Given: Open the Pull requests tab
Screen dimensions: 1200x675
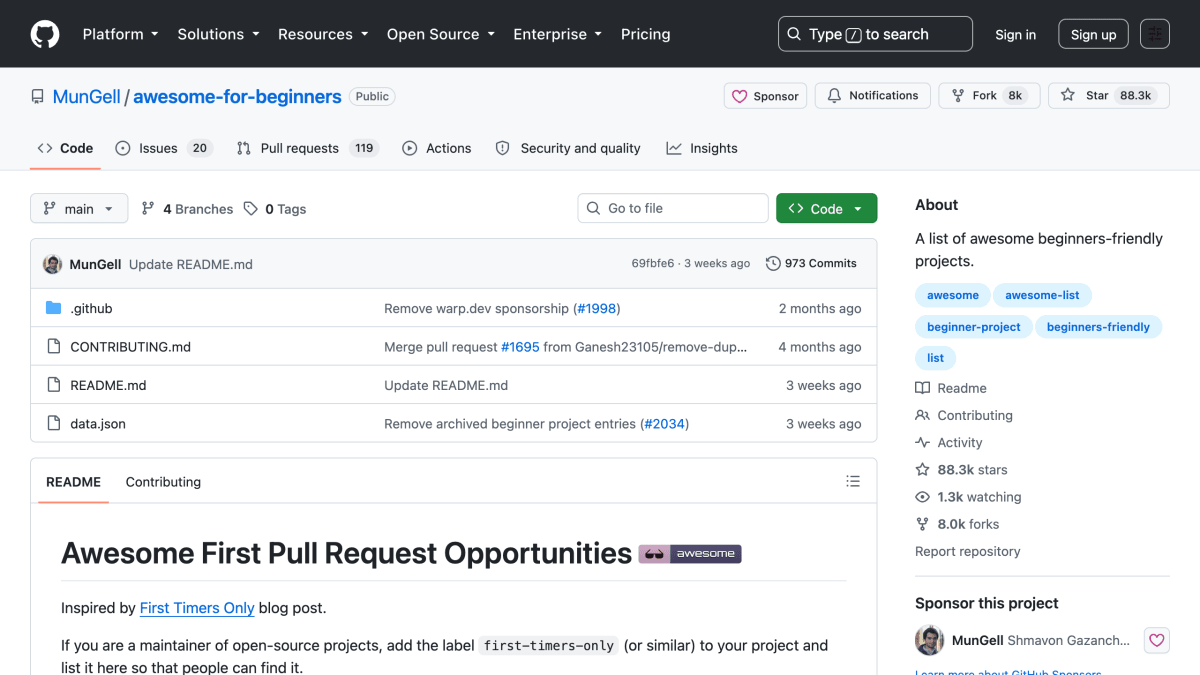Looking at the screenshot, I should point(306,148).
